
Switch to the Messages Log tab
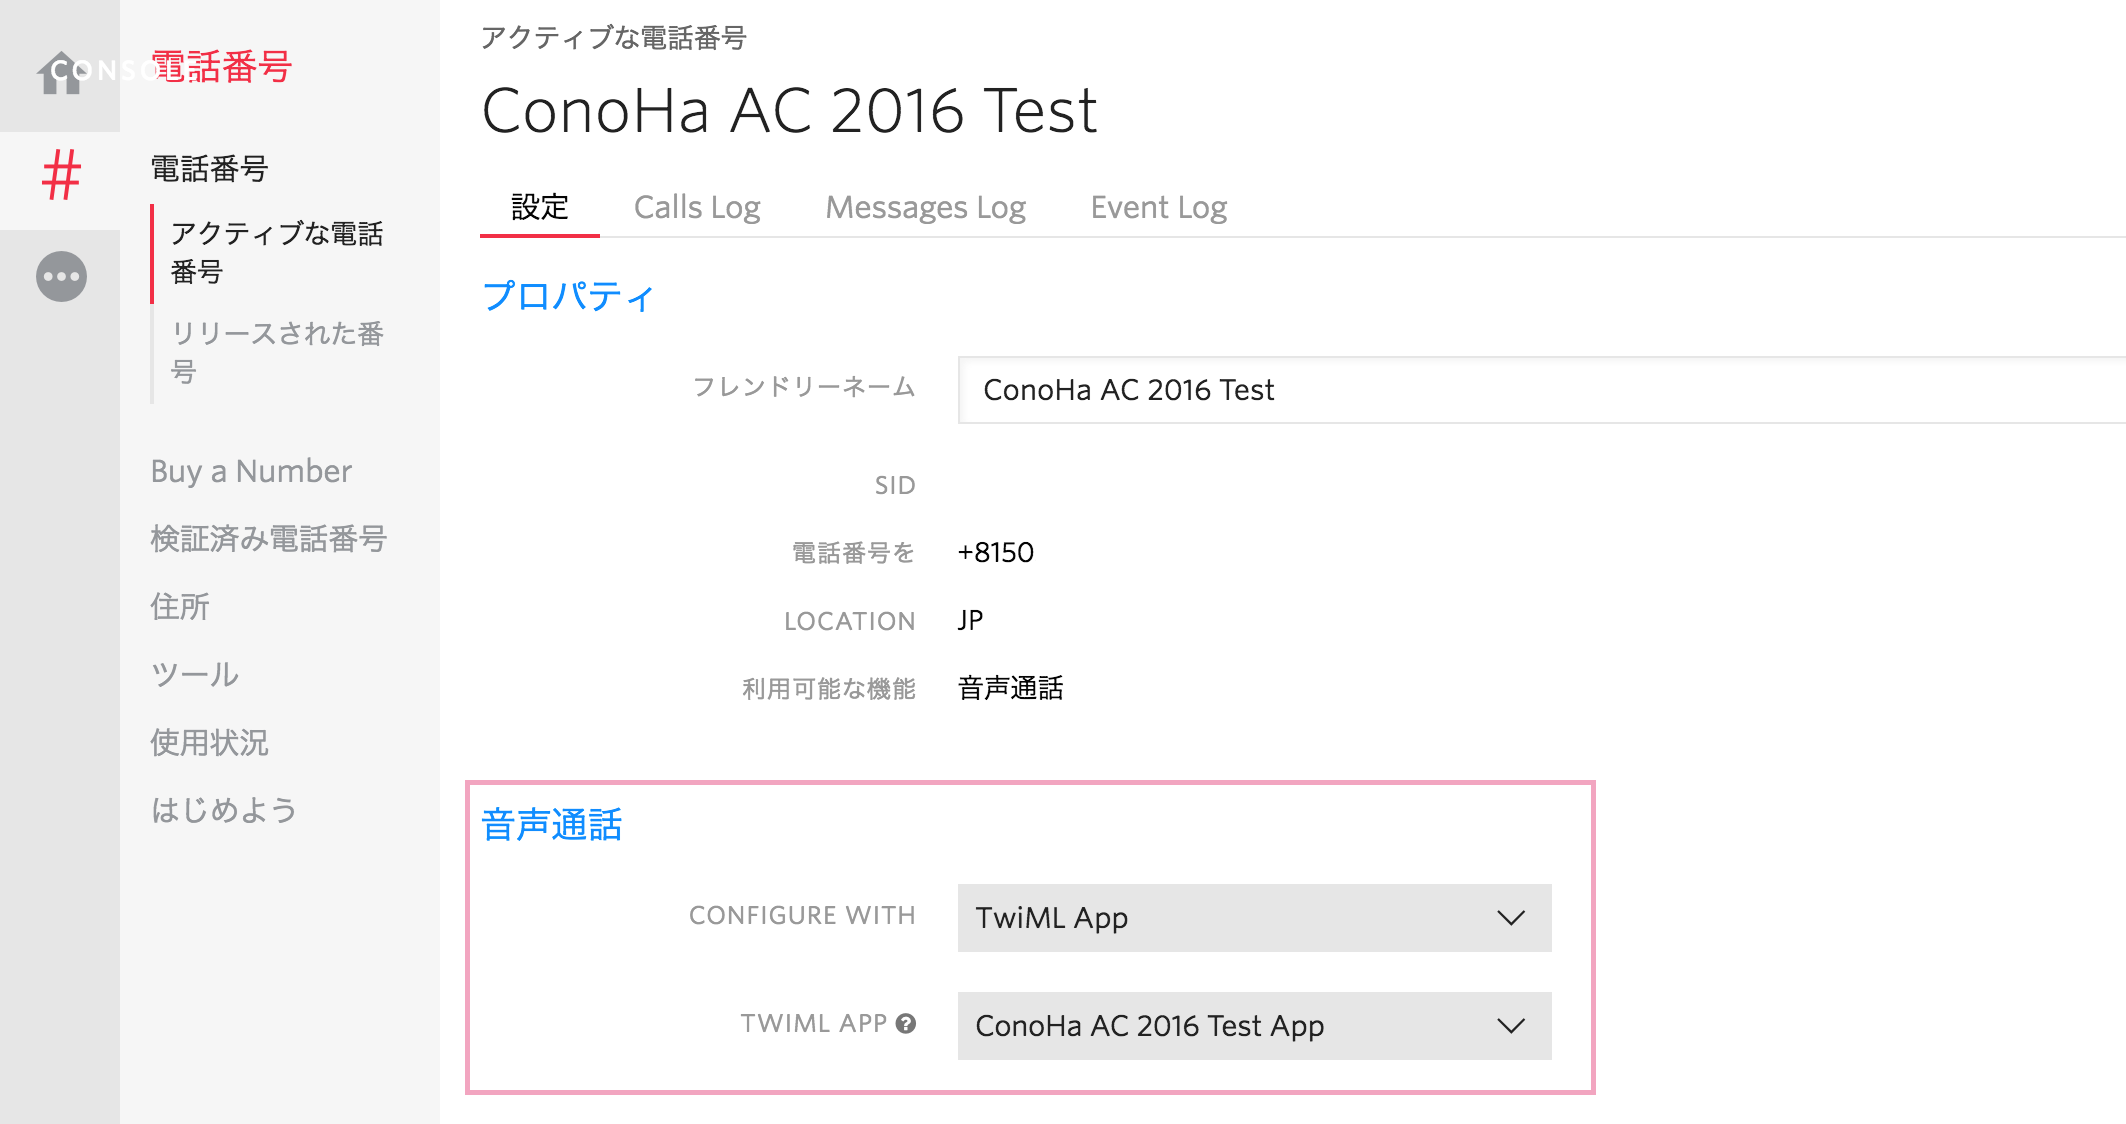925,206
